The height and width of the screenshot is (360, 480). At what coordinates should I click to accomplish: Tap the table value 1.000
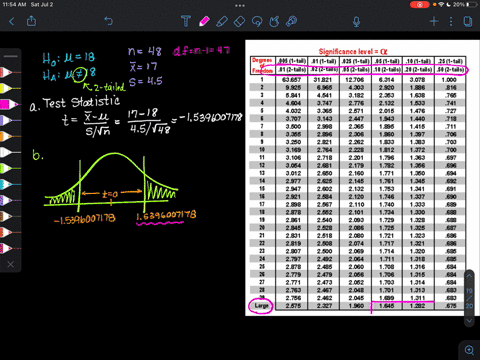click(449, 80)
